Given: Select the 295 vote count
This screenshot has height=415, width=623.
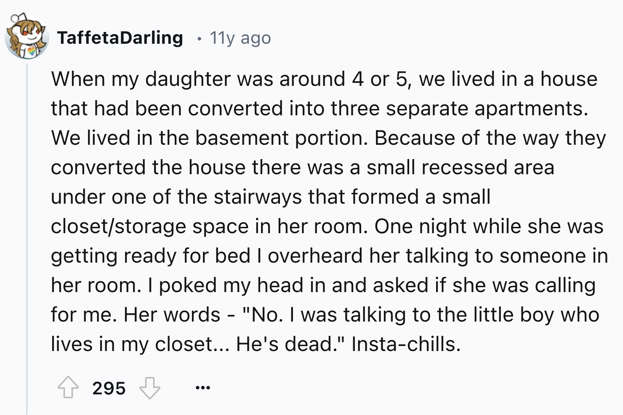Looking at the screenshot, I should pos(109,388).
